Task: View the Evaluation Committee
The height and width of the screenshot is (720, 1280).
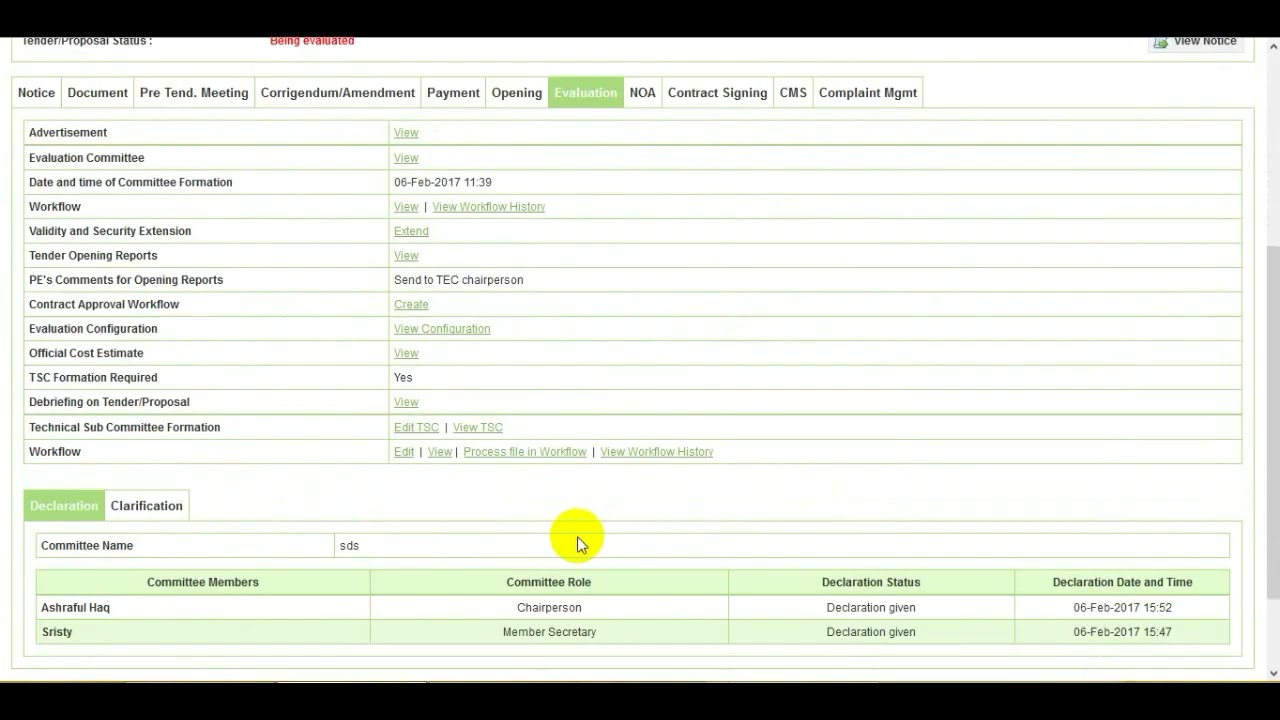Action: [x=406, y=158]
